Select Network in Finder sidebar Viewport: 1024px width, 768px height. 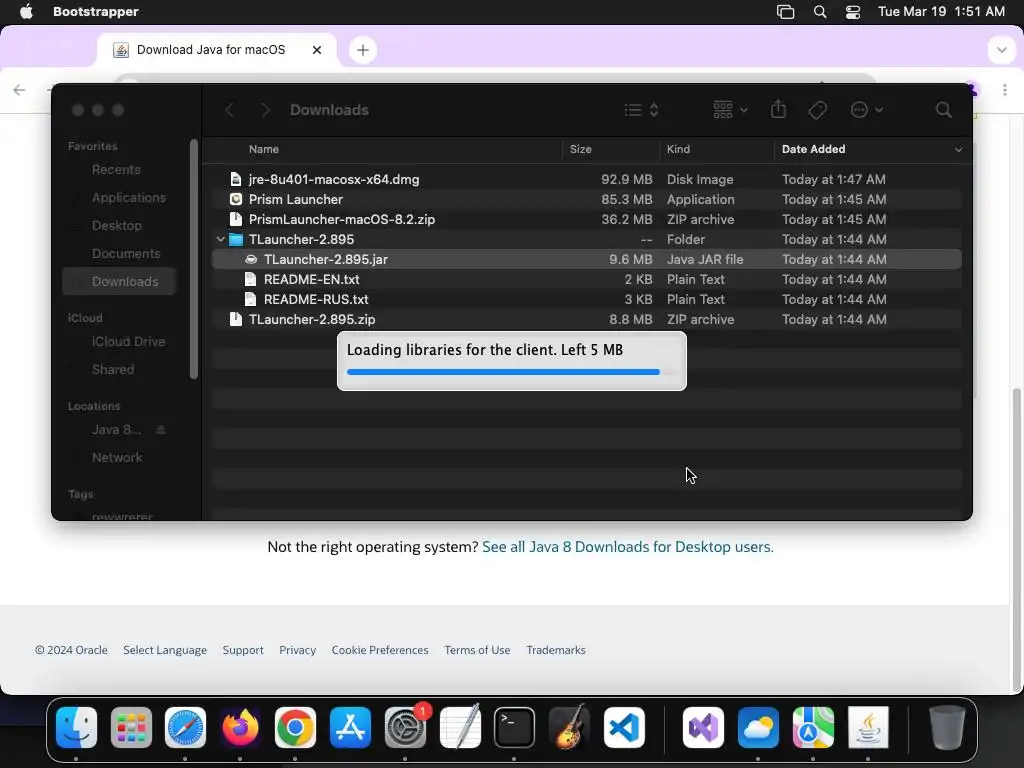pos(117,458)
